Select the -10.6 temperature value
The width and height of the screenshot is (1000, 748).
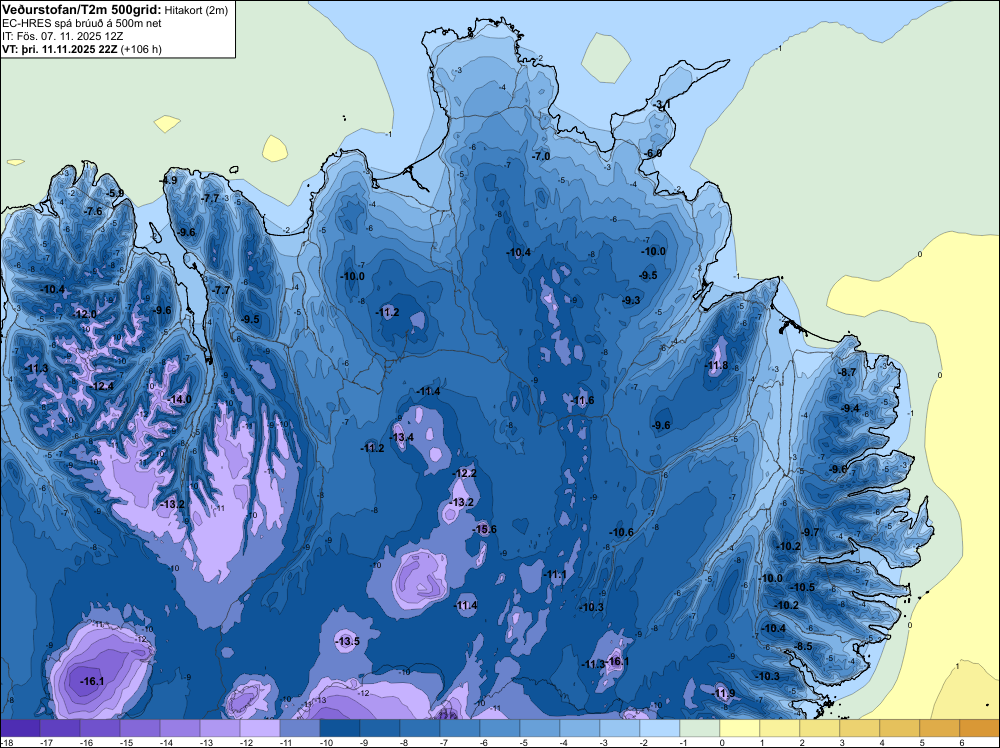click(x=622, y=532)
